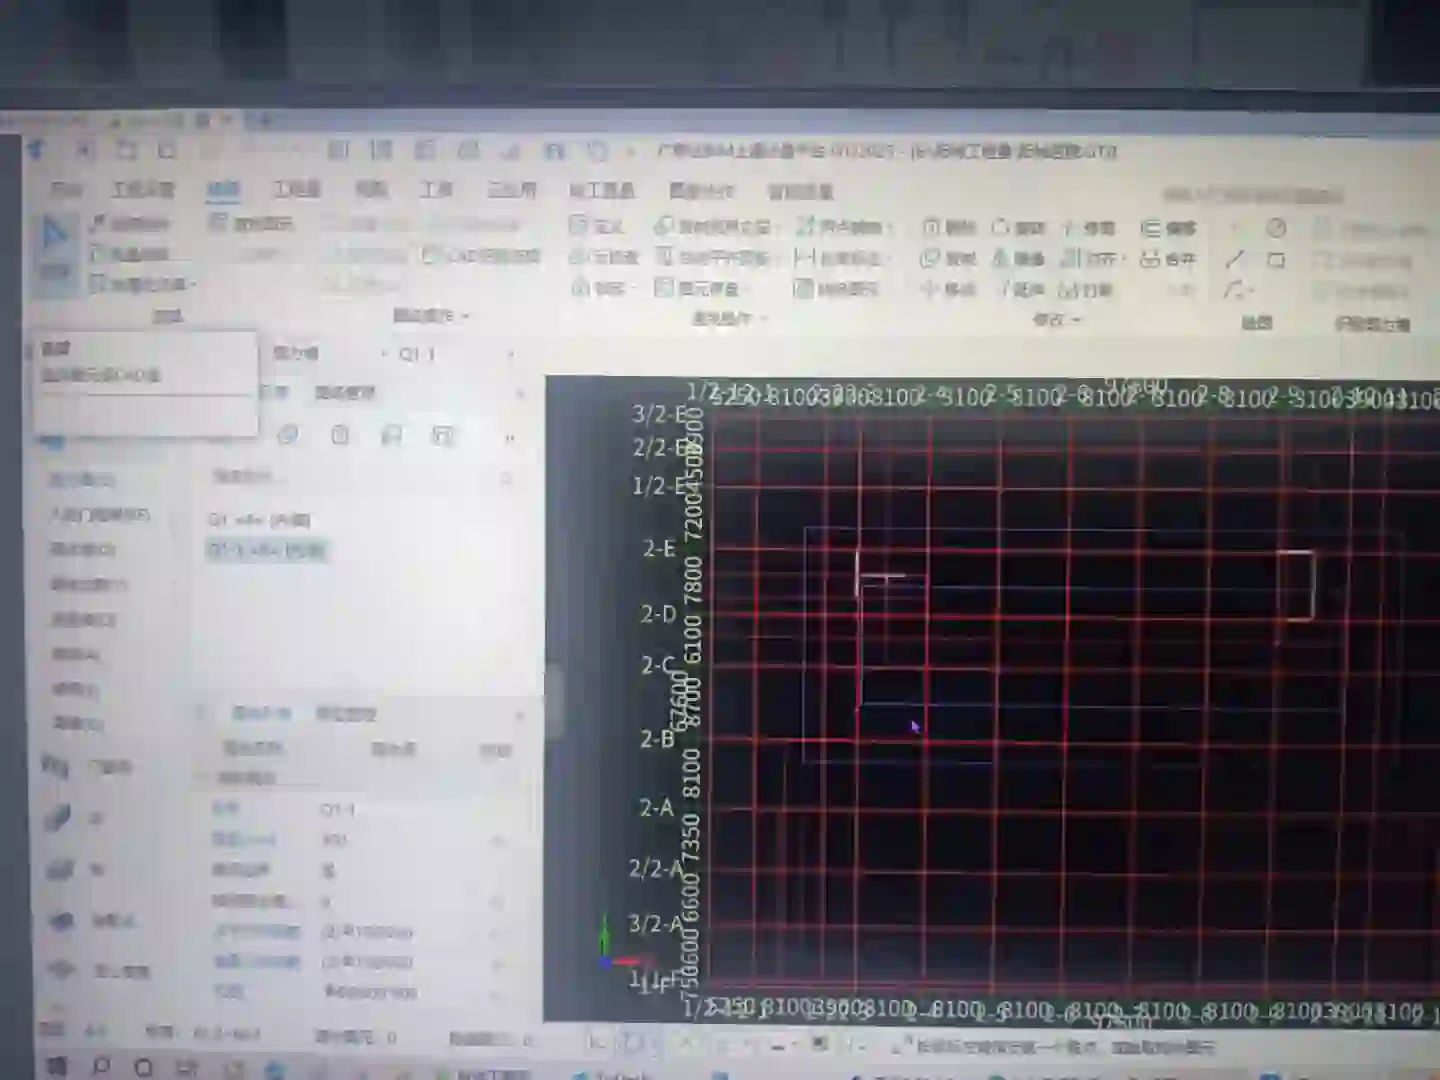Select the 打断 (Break) tool
The image size is (1440, 1080).
(x=1086, y=290)
